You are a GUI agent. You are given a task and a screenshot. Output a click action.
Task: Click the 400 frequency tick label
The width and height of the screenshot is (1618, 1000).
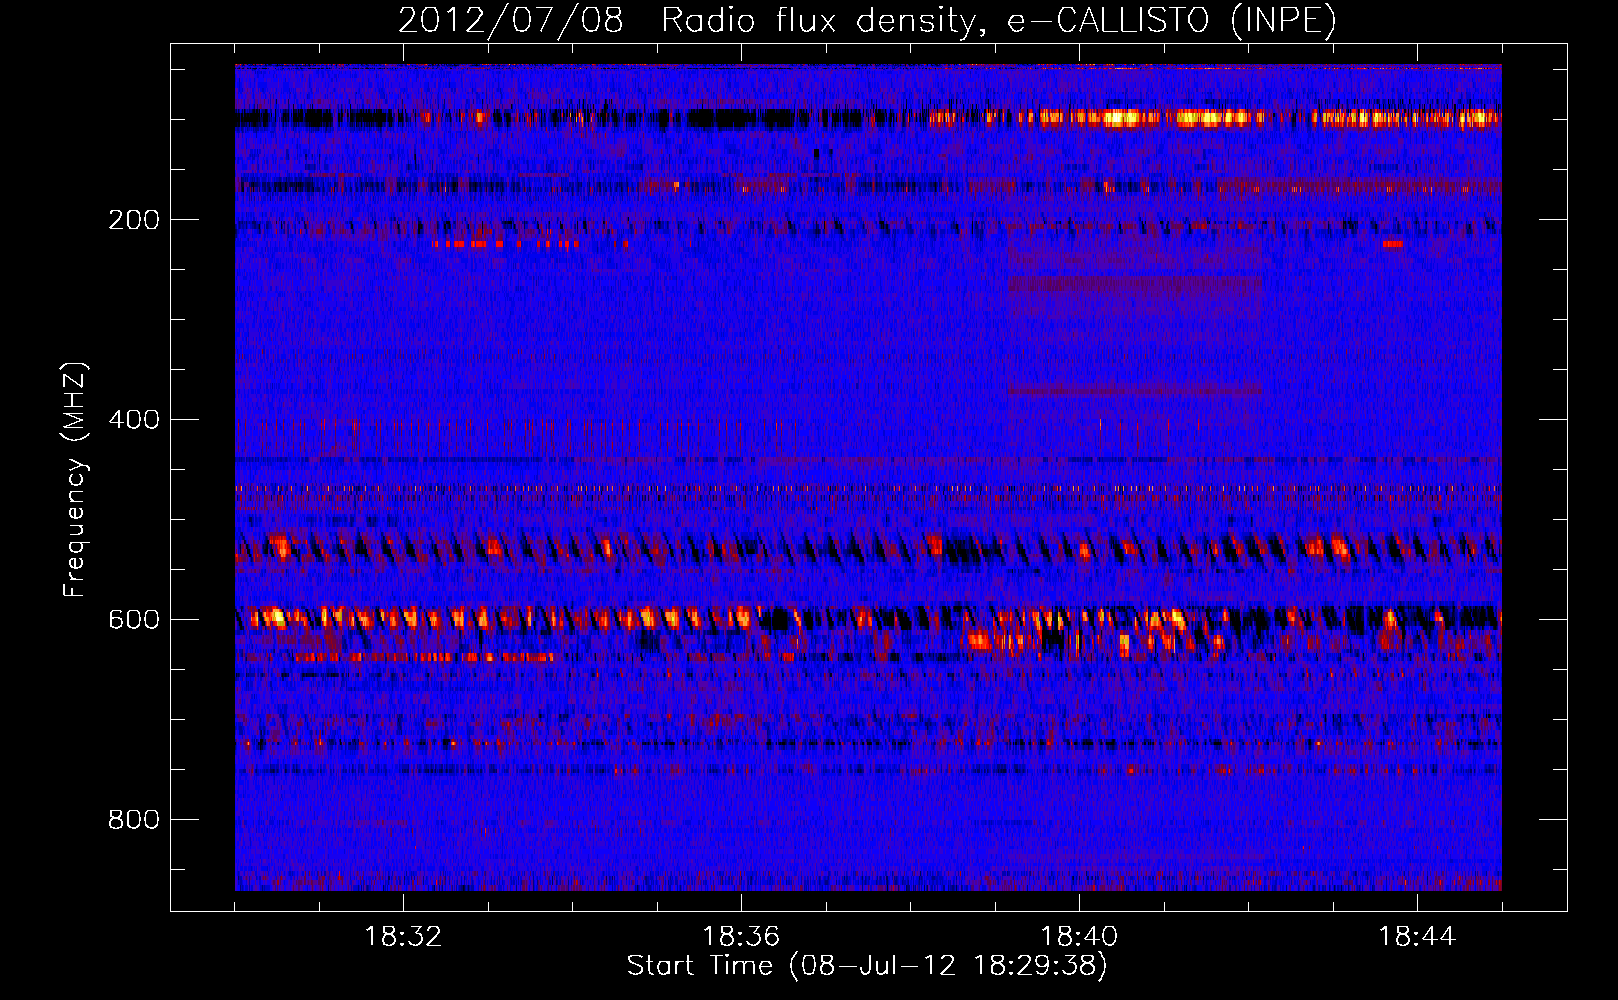click(x=134, y=419)
